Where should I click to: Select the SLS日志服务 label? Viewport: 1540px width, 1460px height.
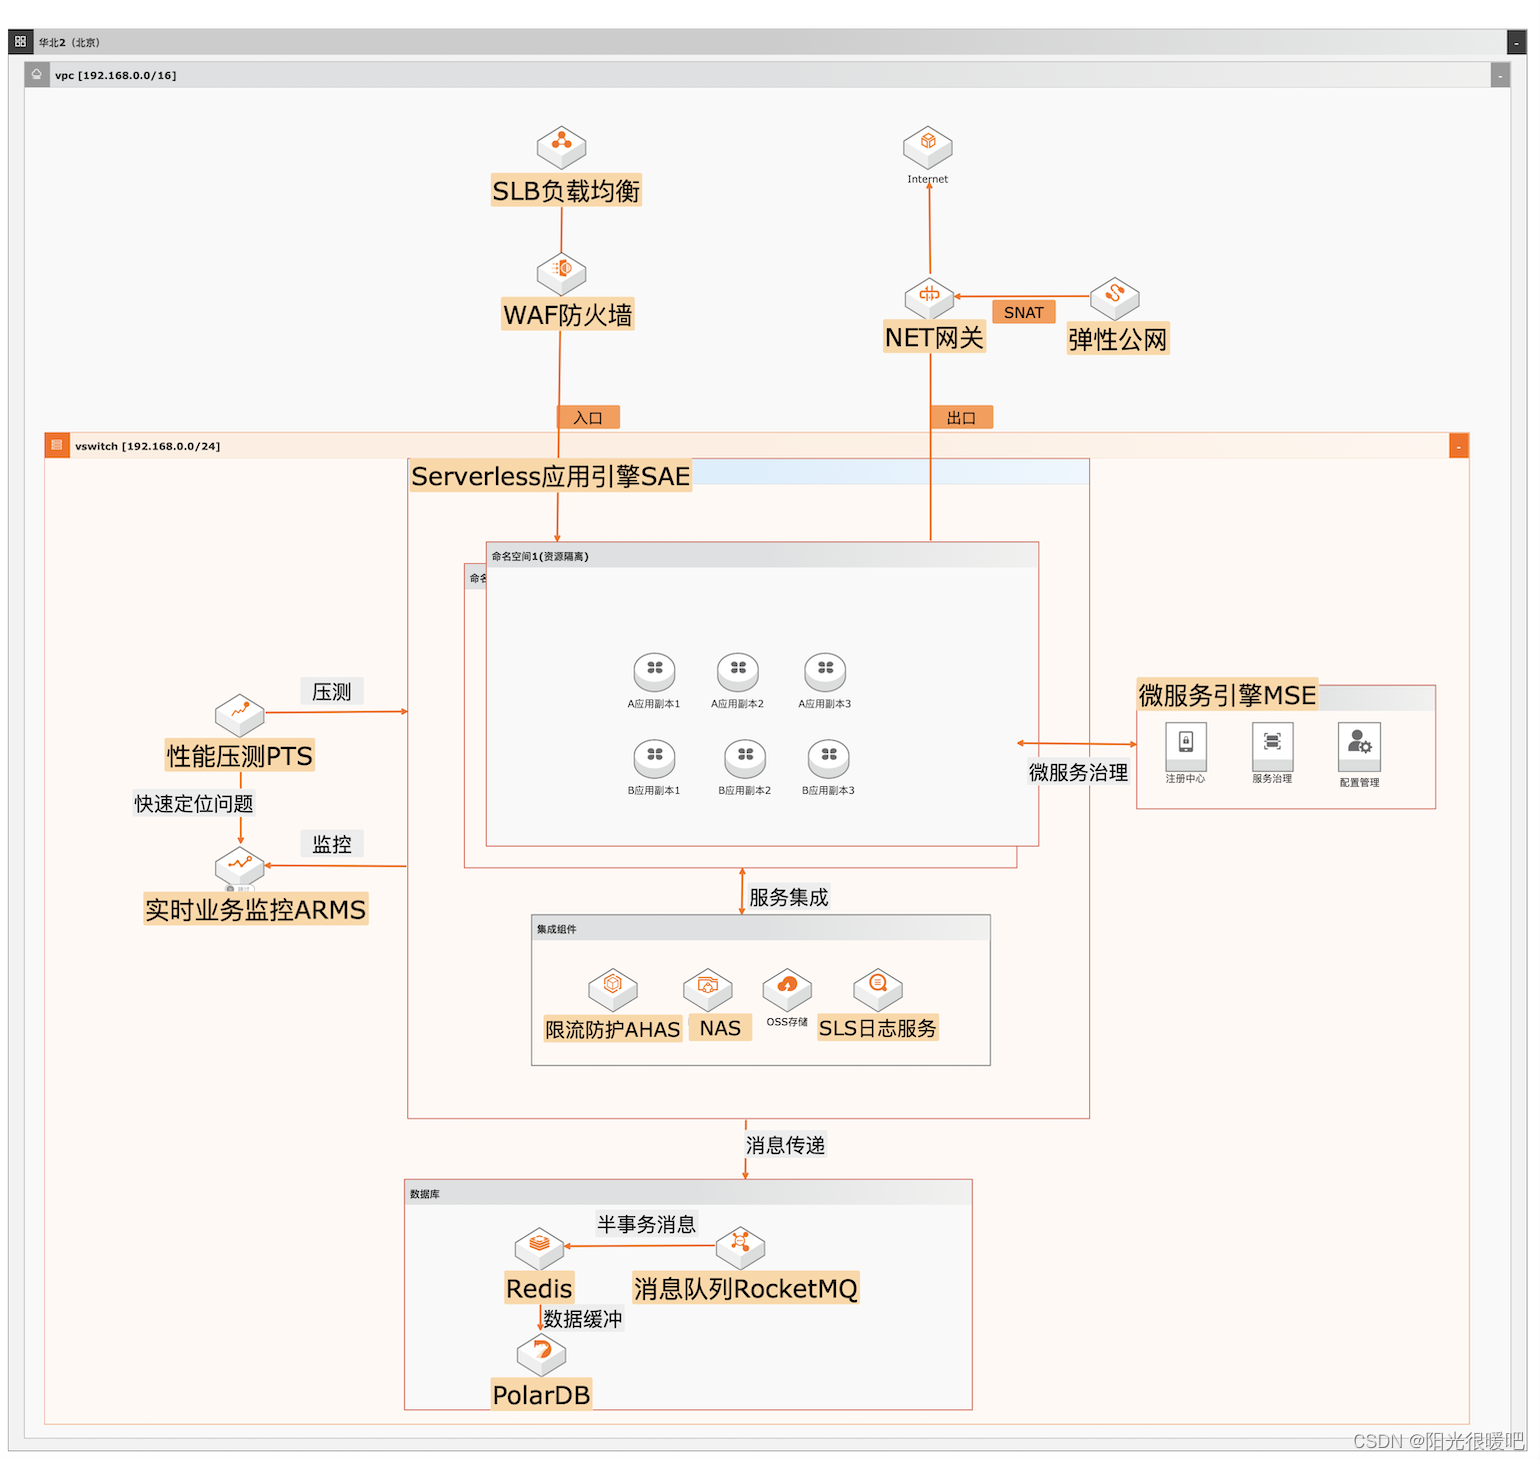pyautogui.click(x=877, y=1027)
